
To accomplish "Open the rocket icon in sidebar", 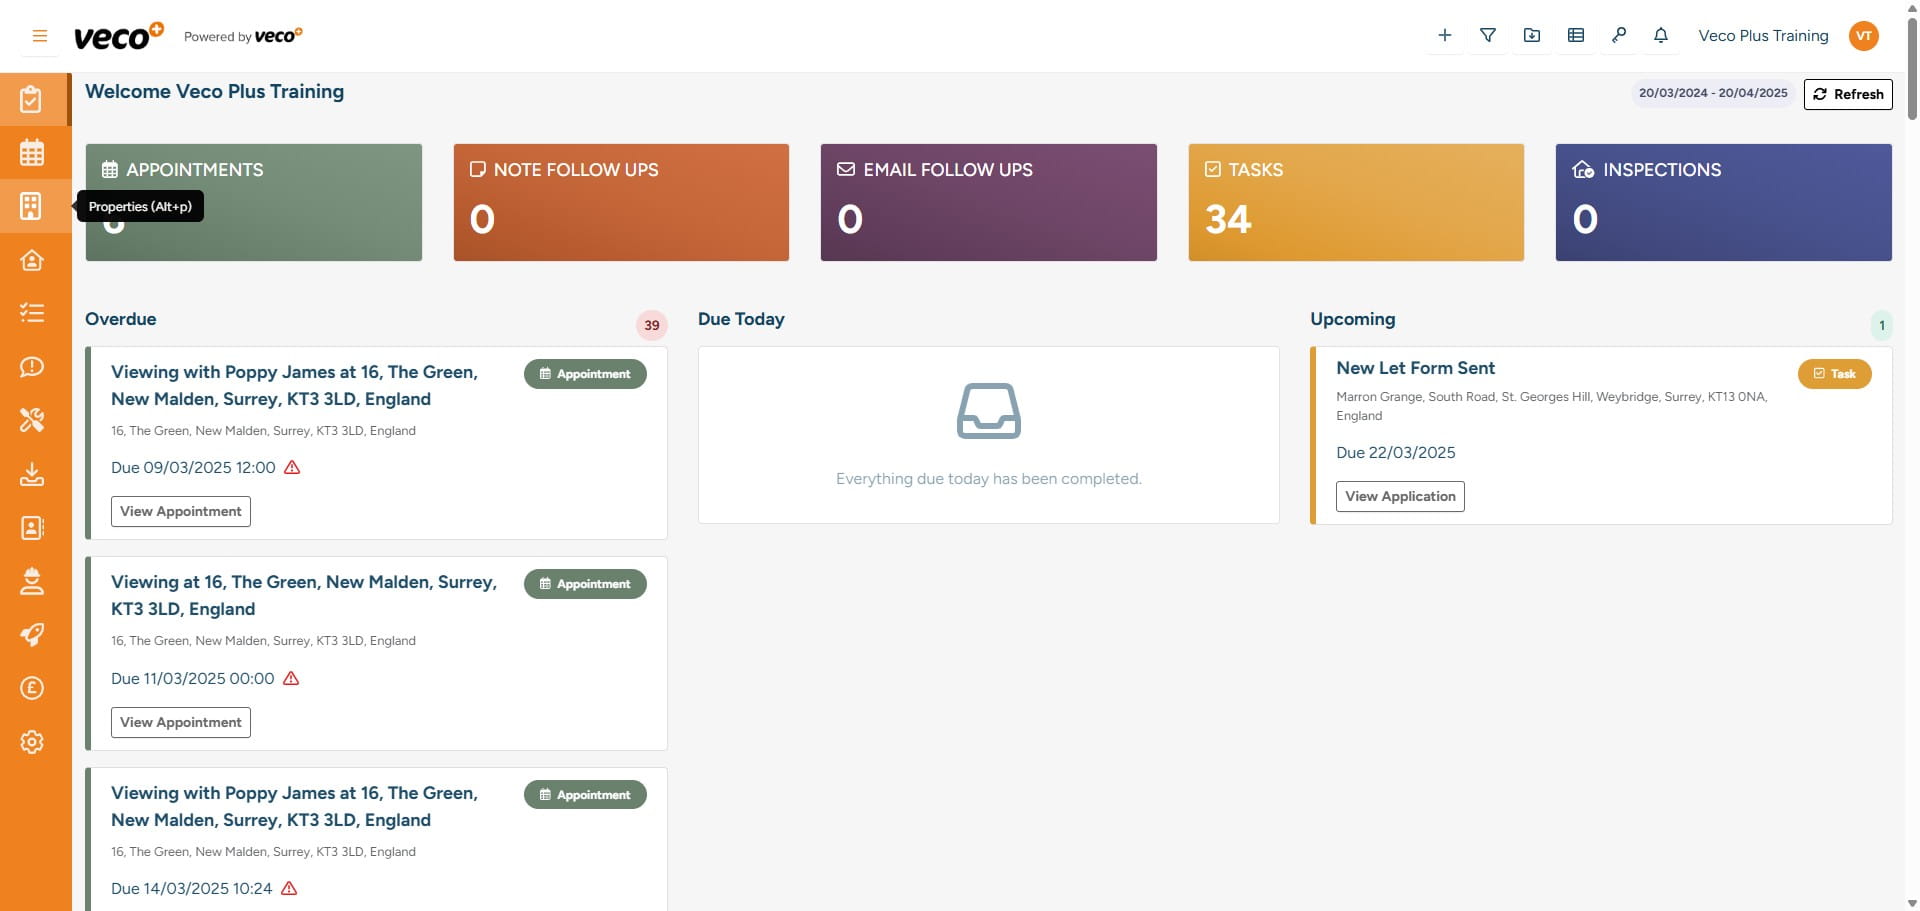I will point(32,635).
